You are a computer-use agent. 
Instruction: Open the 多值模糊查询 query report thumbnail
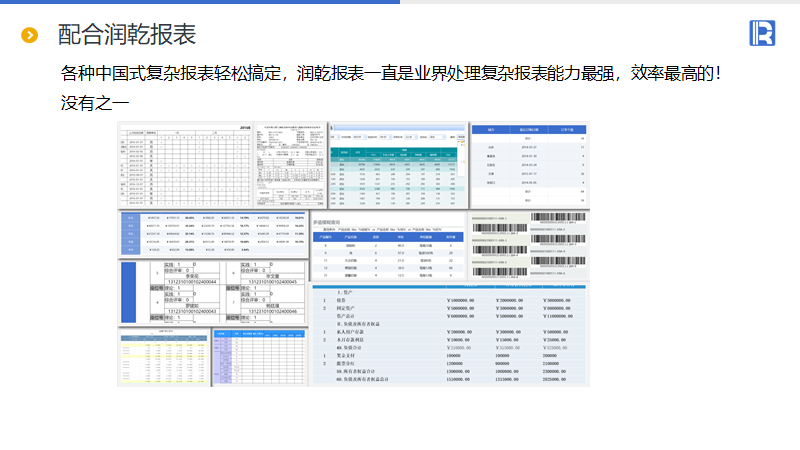[388, 245]
